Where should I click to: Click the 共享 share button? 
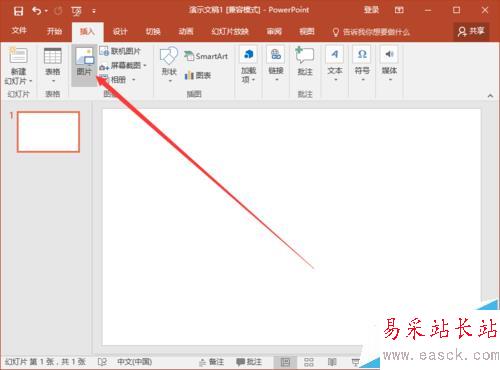coord(471,31)
